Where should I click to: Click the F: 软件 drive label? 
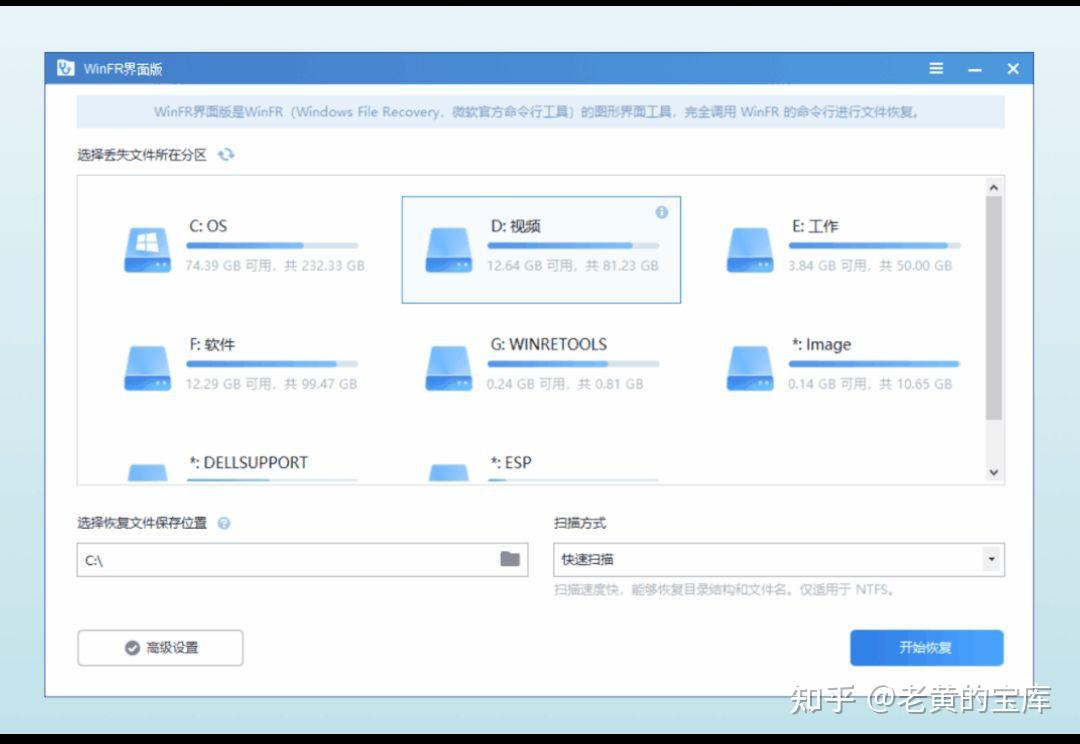[x=212, y=344]
